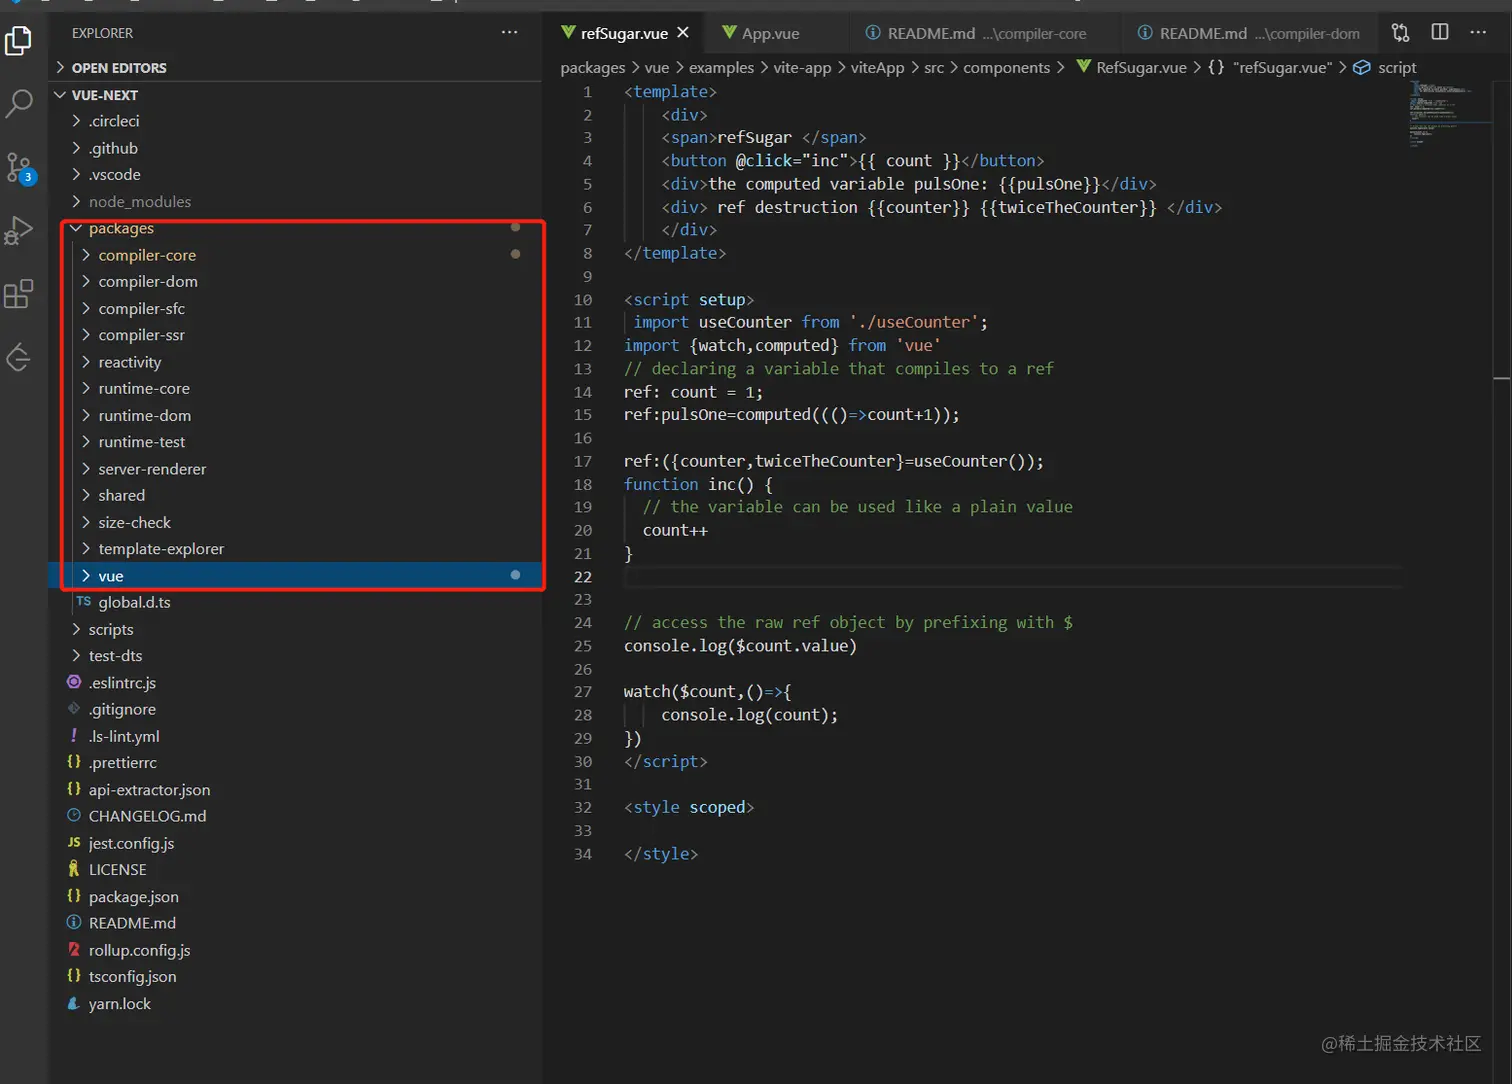
Task: Click the Open Changes compare icon
Action: coord(1400,33)
